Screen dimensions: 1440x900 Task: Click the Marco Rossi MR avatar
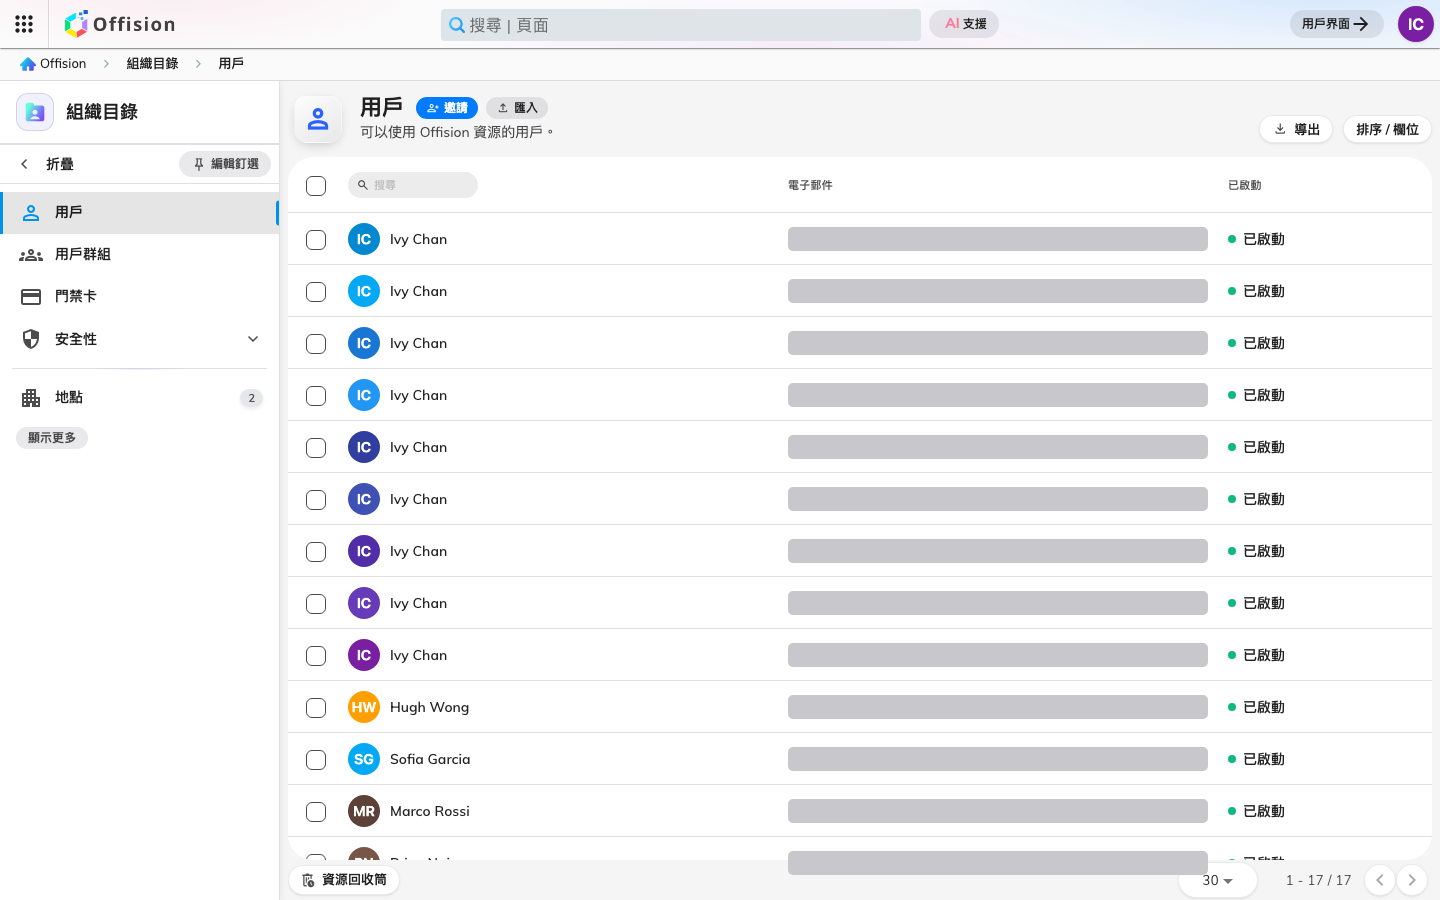(x=364, y=811)
